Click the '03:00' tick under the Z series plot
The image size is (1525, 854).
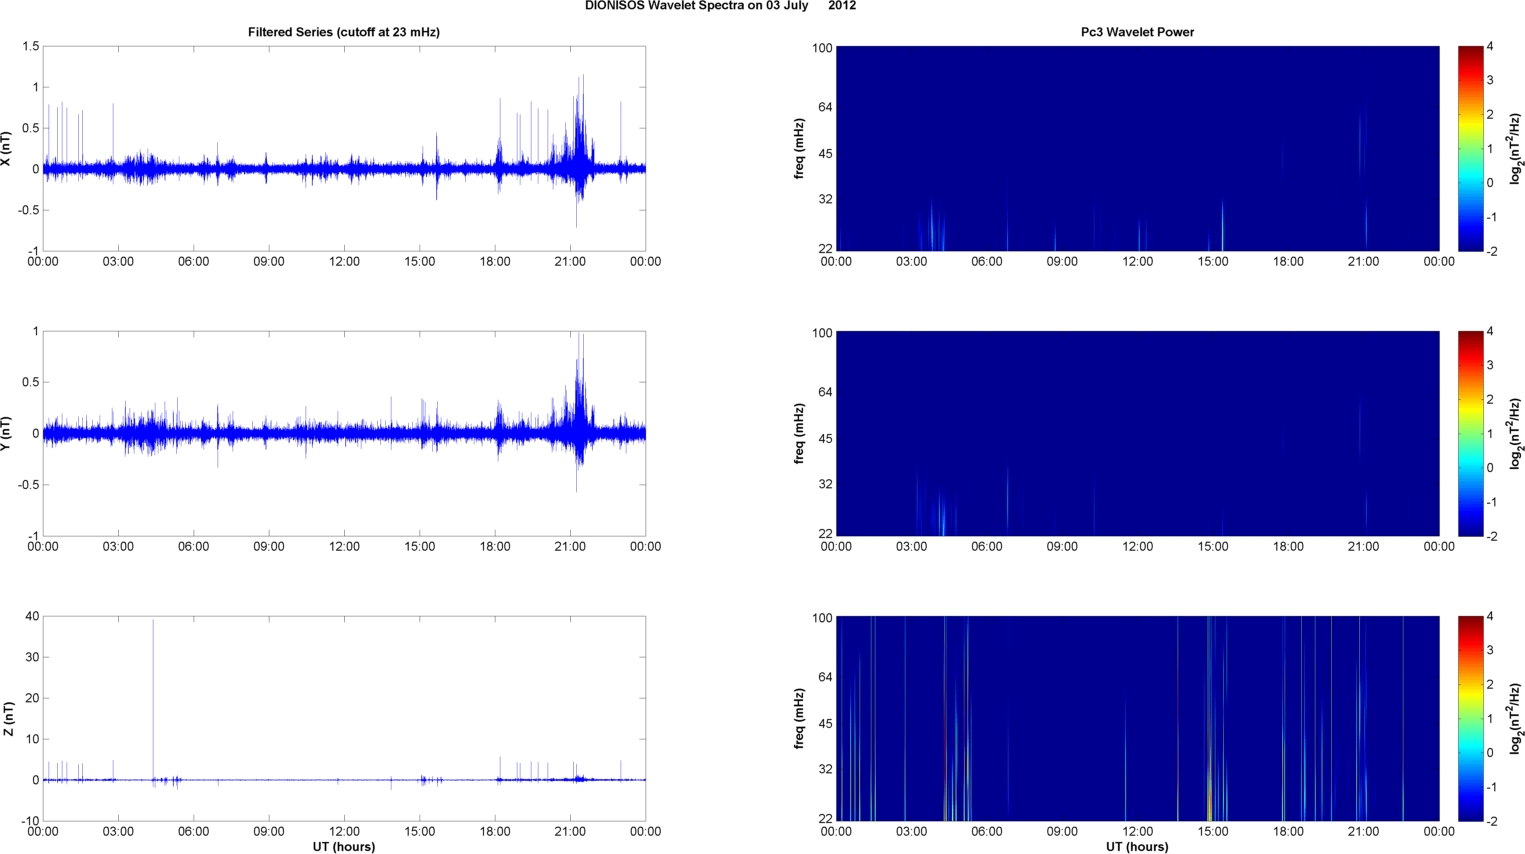click(118, 832)
